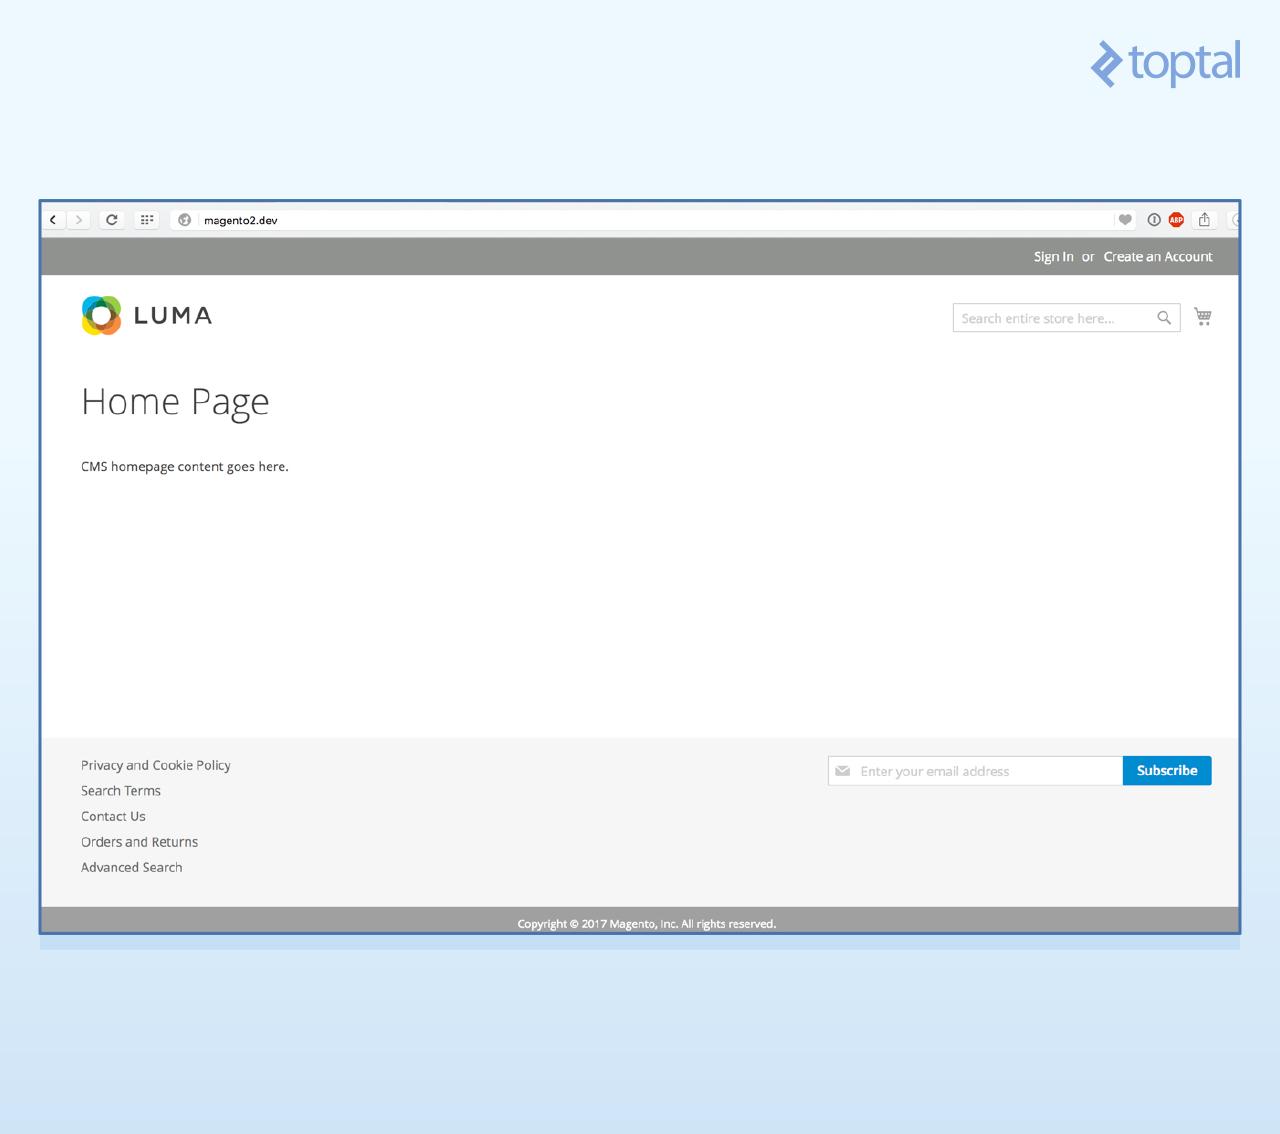Screen dimensions: 1280x1134
Task: Click the Subscribe button
Action: 1166,770
